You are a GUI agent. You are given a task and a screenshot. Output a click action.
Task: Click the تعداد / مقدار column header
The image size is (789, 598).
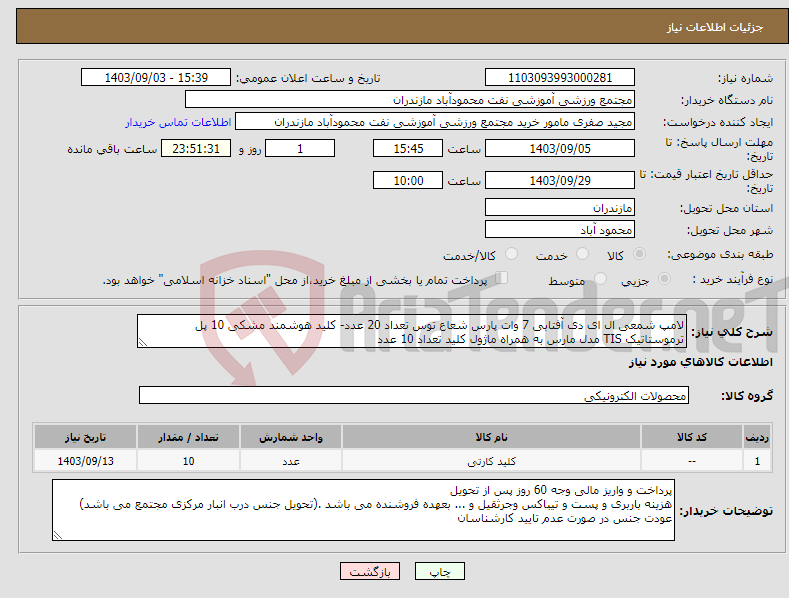click(188, 437)
